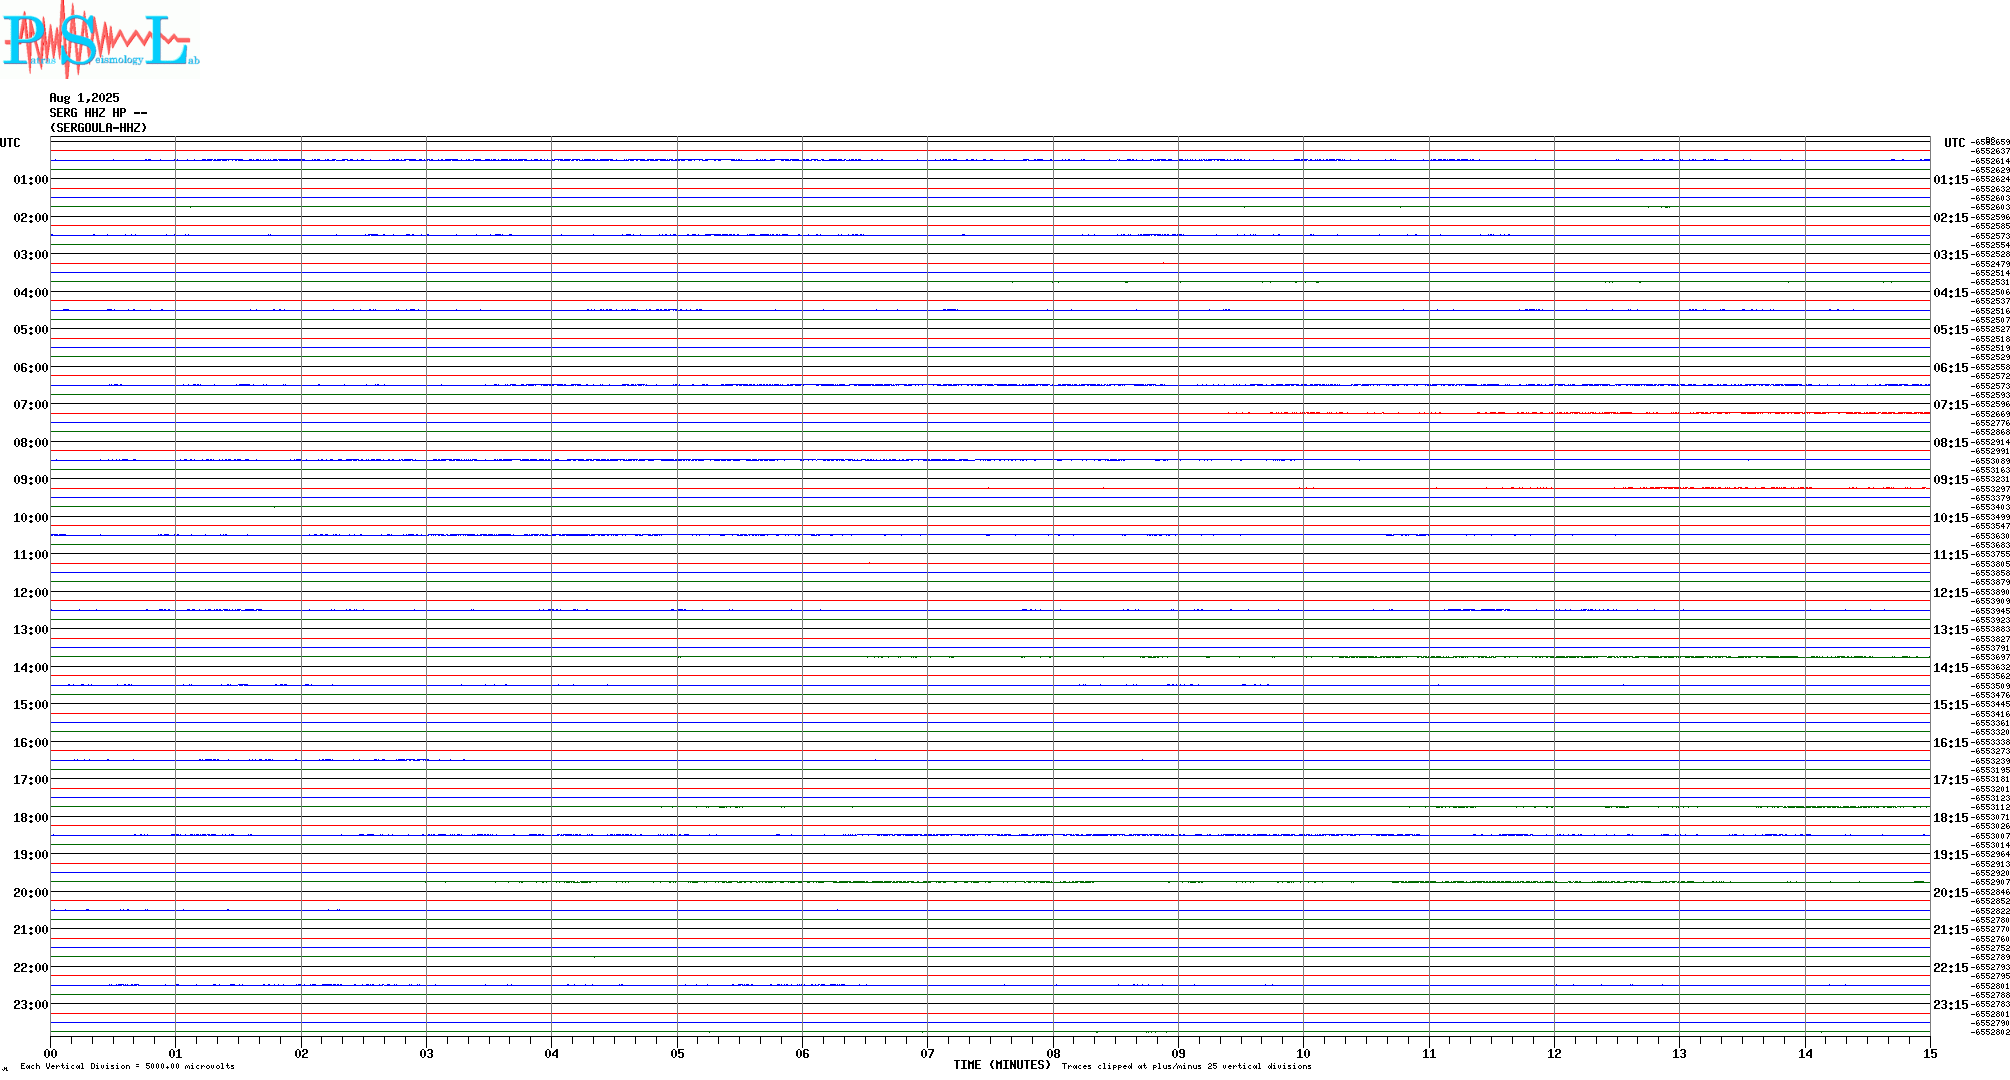The width and height of the screenshot is (2010, 1080).
Task: Click minute 08 on the time axis
Action: tap(1053, 1053)
